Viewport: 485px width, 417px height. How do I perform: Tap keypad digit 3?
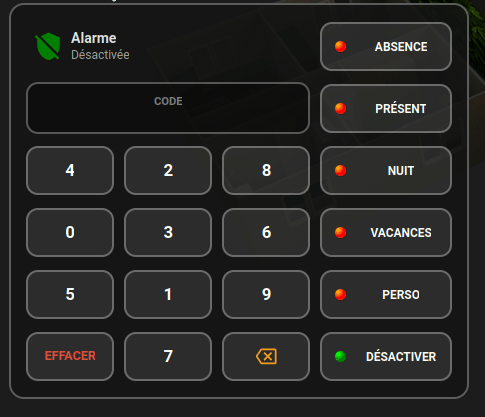(168, 232)
